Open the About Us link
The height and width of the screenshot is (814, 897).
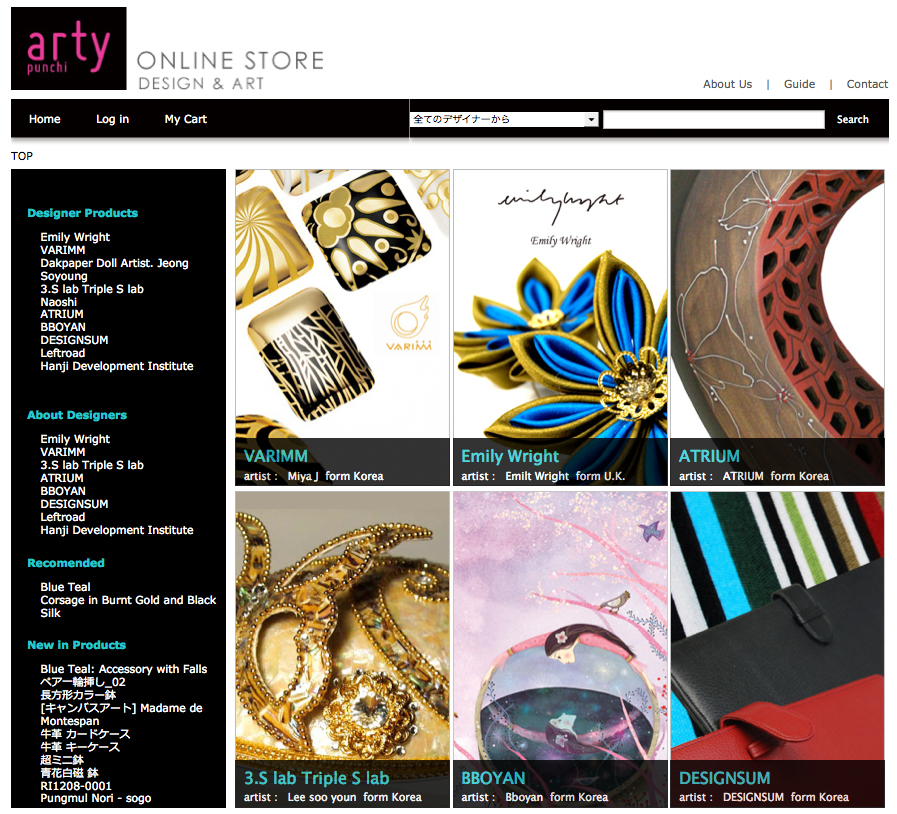[727, 84]
